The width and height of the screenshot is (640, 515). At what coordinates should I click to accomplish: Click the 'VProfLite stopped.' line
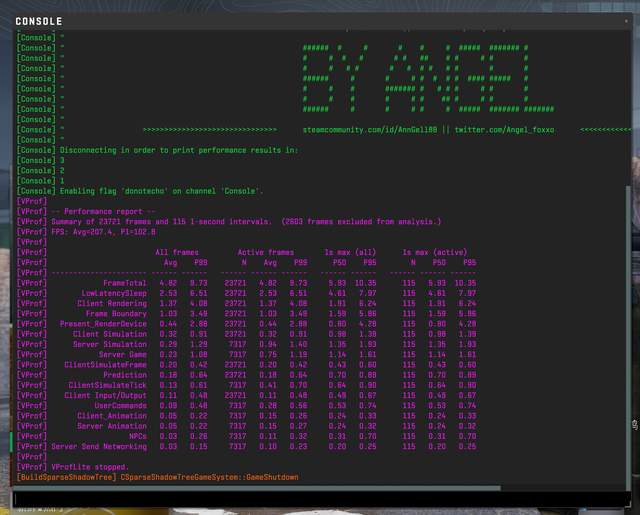pyautogui.click(x=90, y=467)
